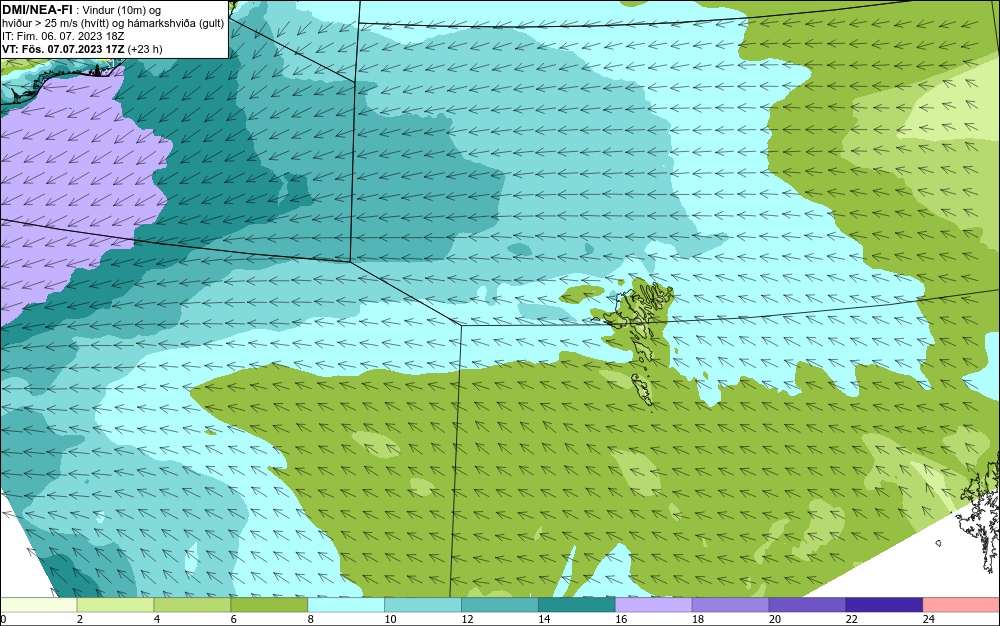The height and width of the screenshot is (626, 1000).
Task: Click the green 4–6 m/s legend swatch
Action: (192, 605)
